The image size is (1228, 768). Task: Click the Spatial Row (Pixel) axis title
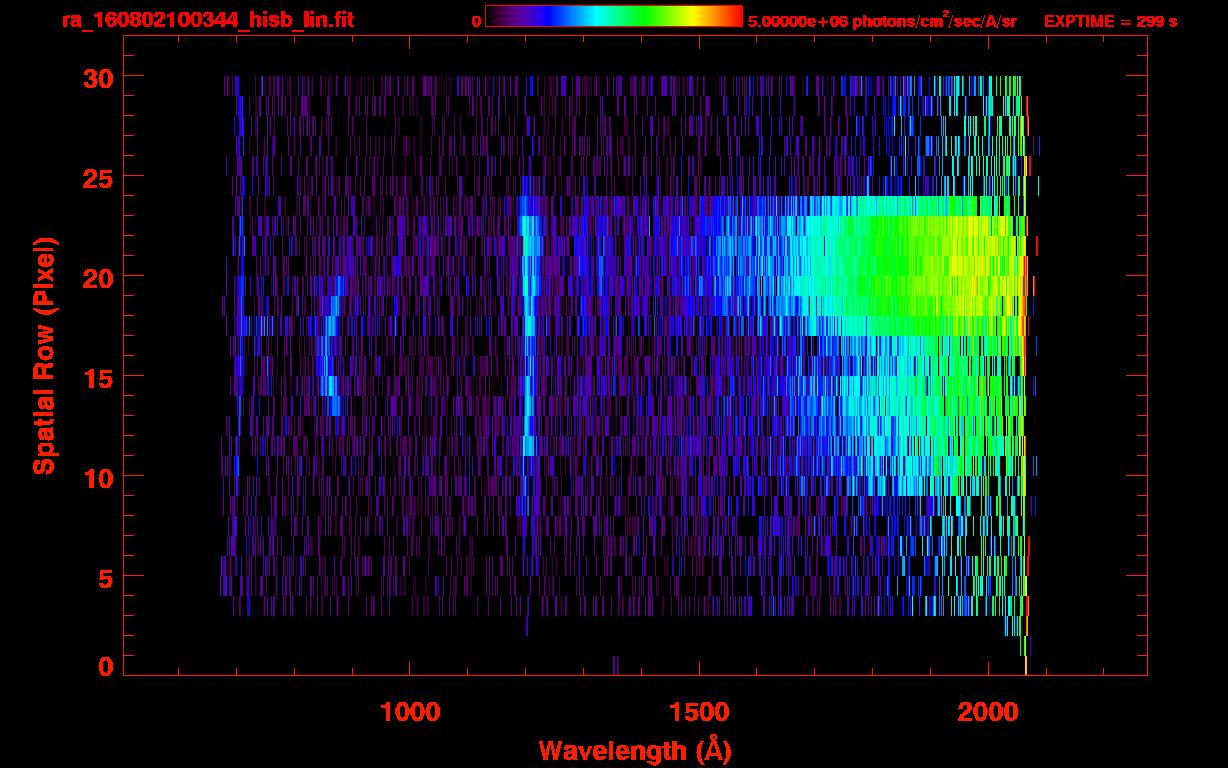45,356
